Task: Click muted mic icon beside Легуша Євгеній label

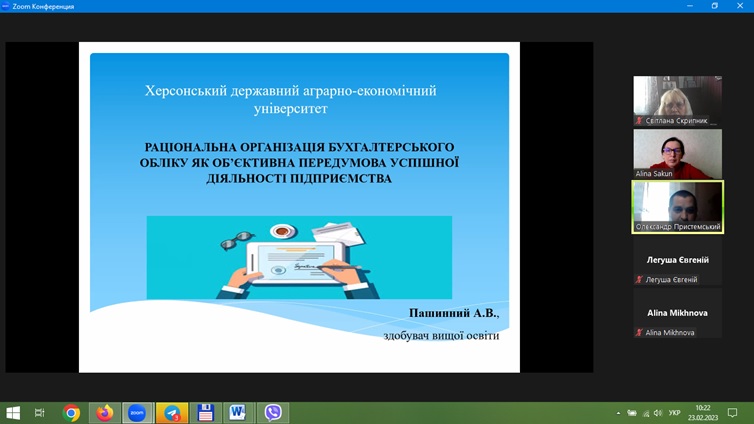Action: (639, 279)
